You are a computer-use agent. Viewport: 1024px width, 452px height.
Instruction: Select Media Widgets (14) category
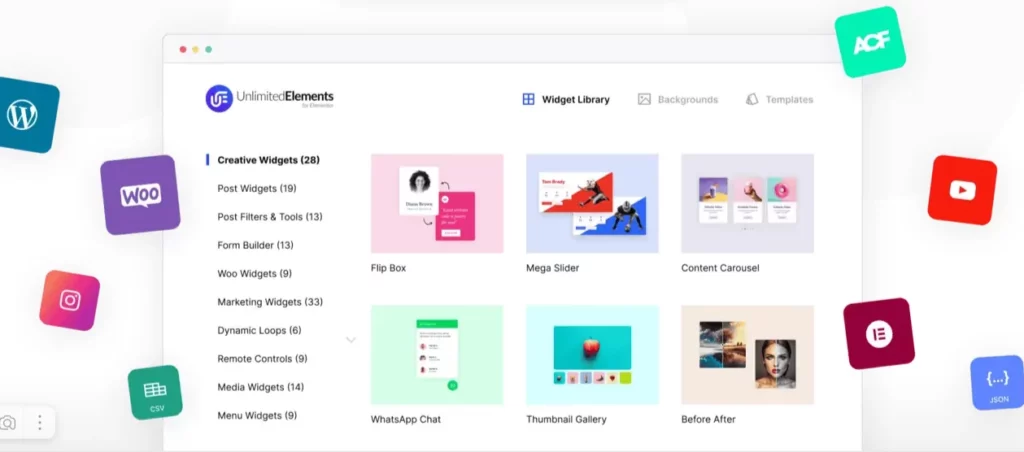[x=261, y=387]
